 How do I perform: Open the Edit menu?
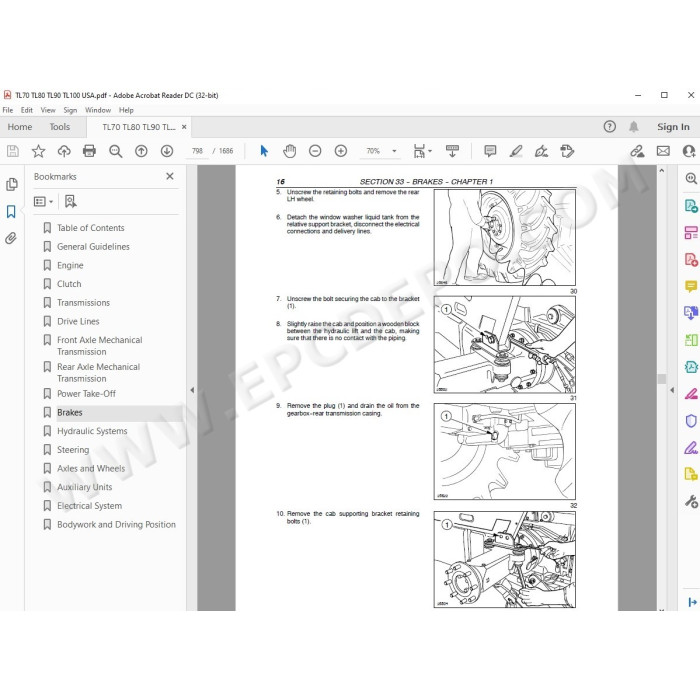tap(27, 110)
